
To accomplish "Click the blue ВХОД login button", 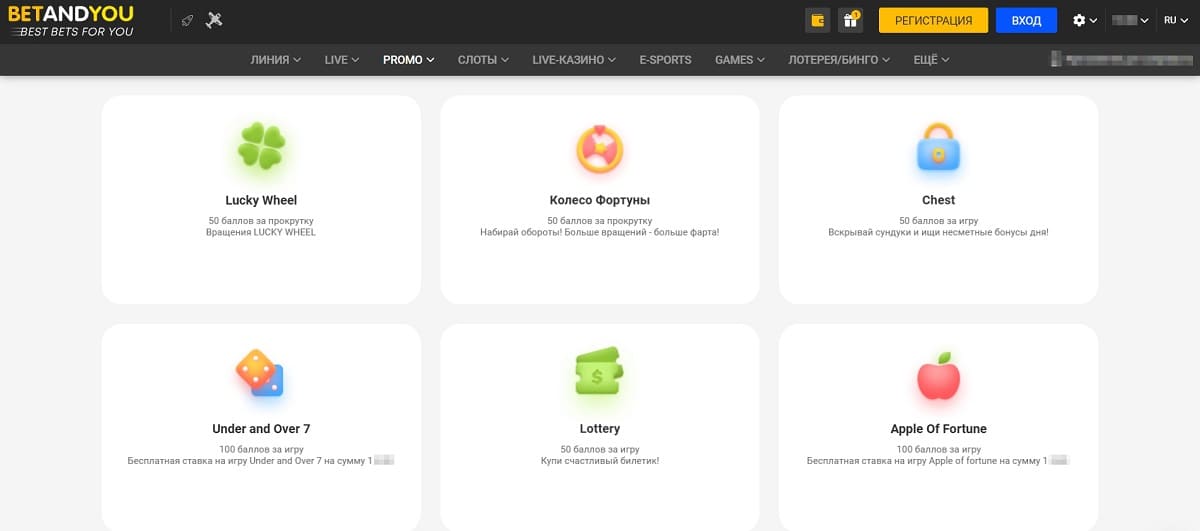I will coord(1026,20).
